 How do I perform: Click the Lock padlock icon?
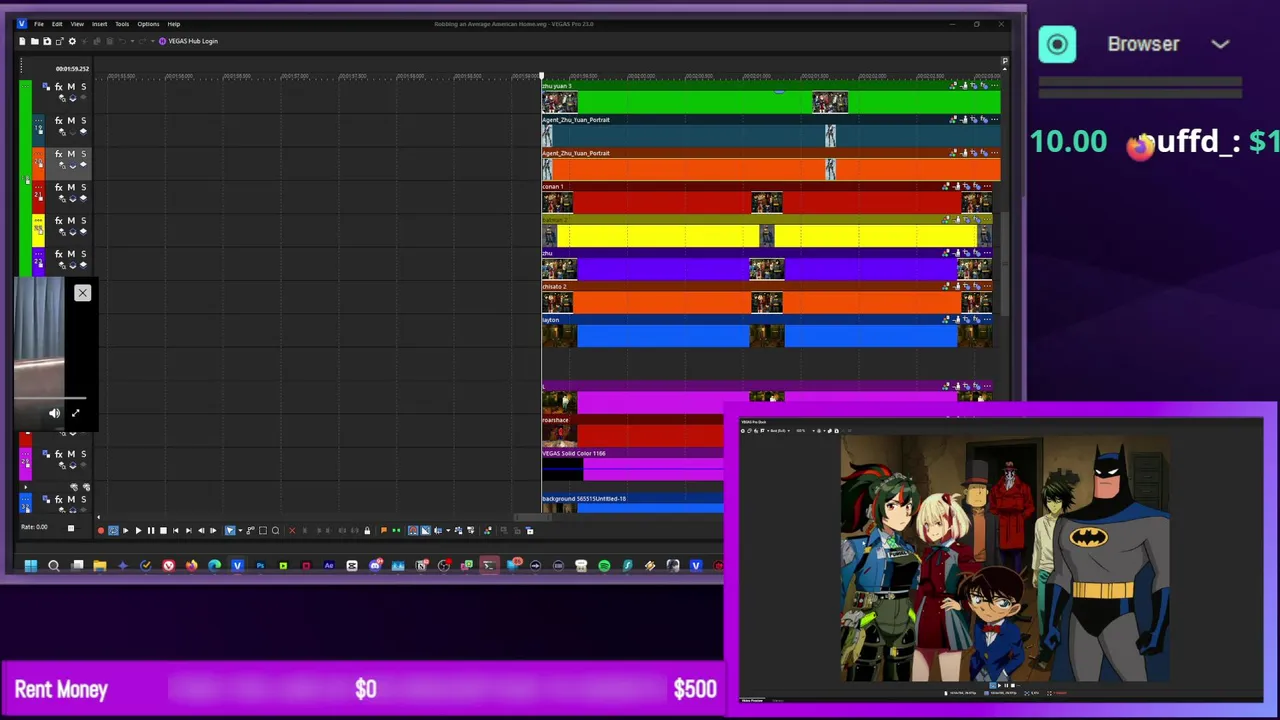pyautogui.click(x=367, y=530)
